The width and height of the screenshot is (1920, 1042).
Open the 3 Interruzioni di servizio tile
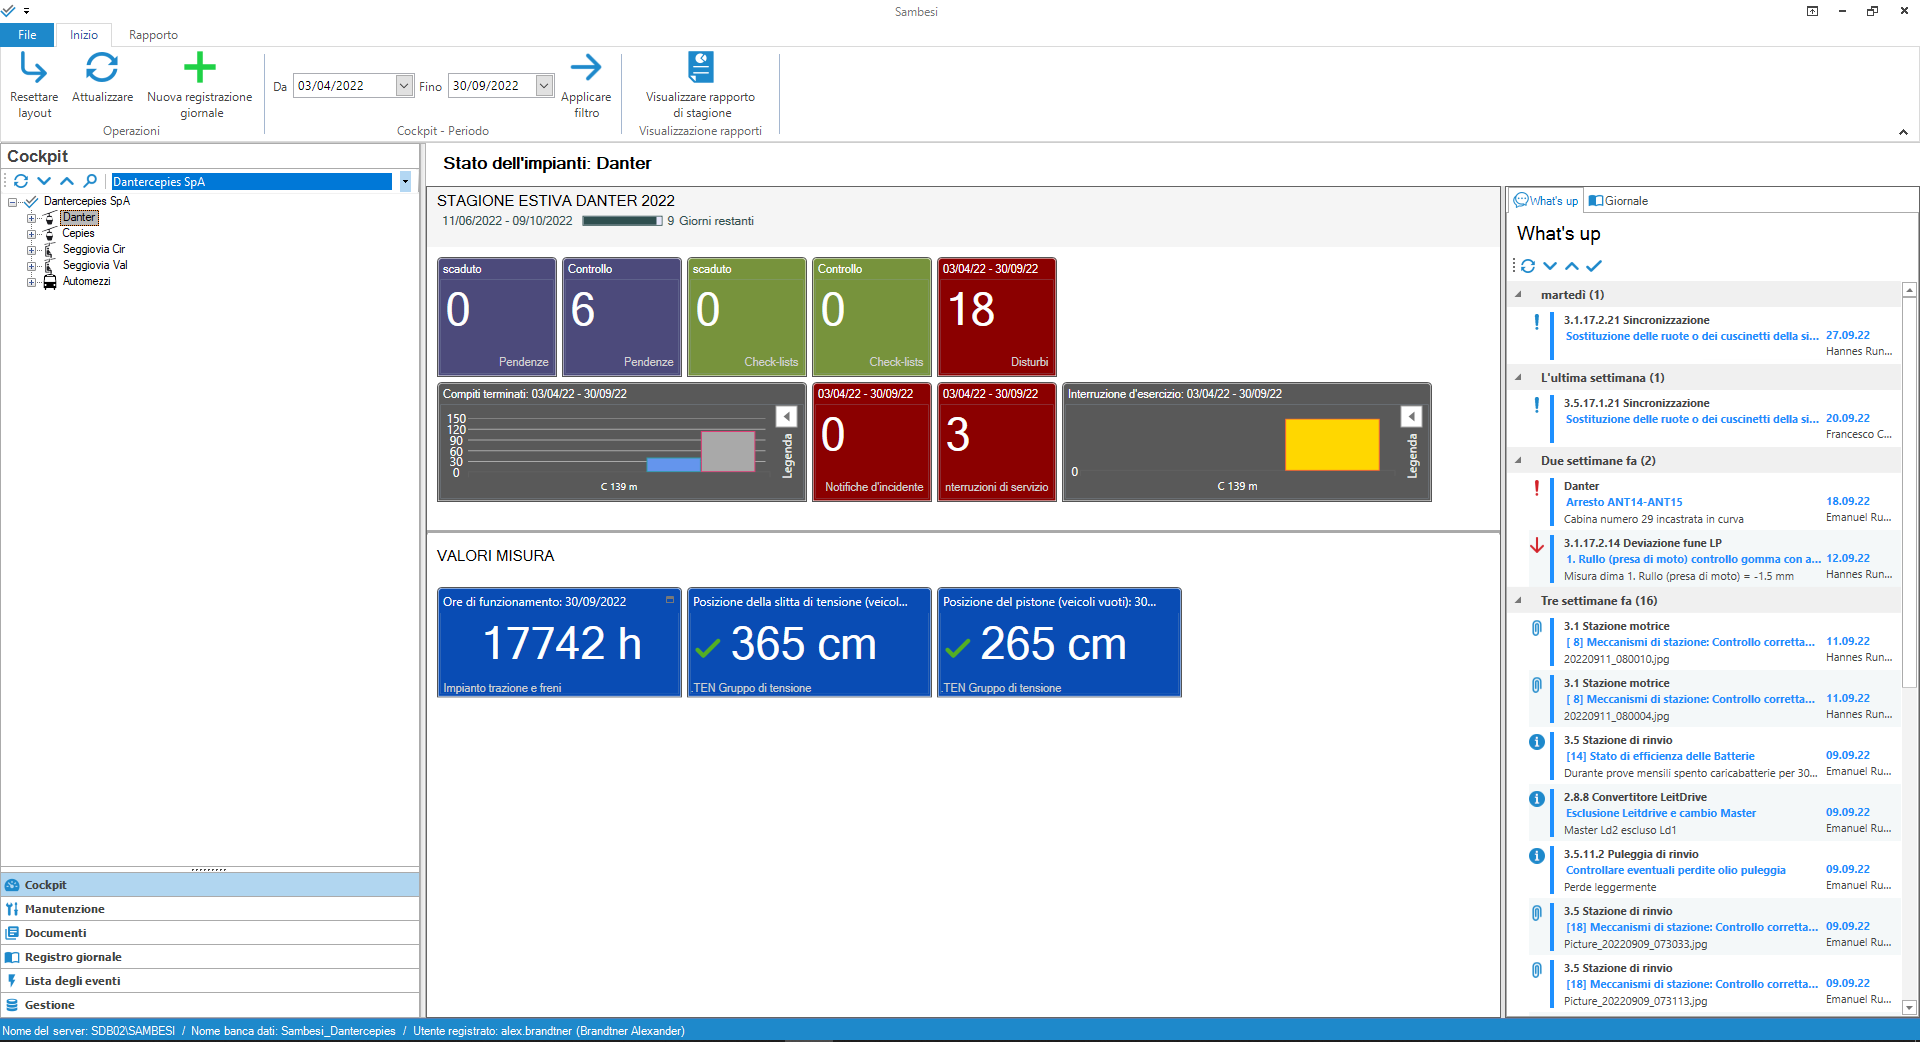click(x=996, y=442)
